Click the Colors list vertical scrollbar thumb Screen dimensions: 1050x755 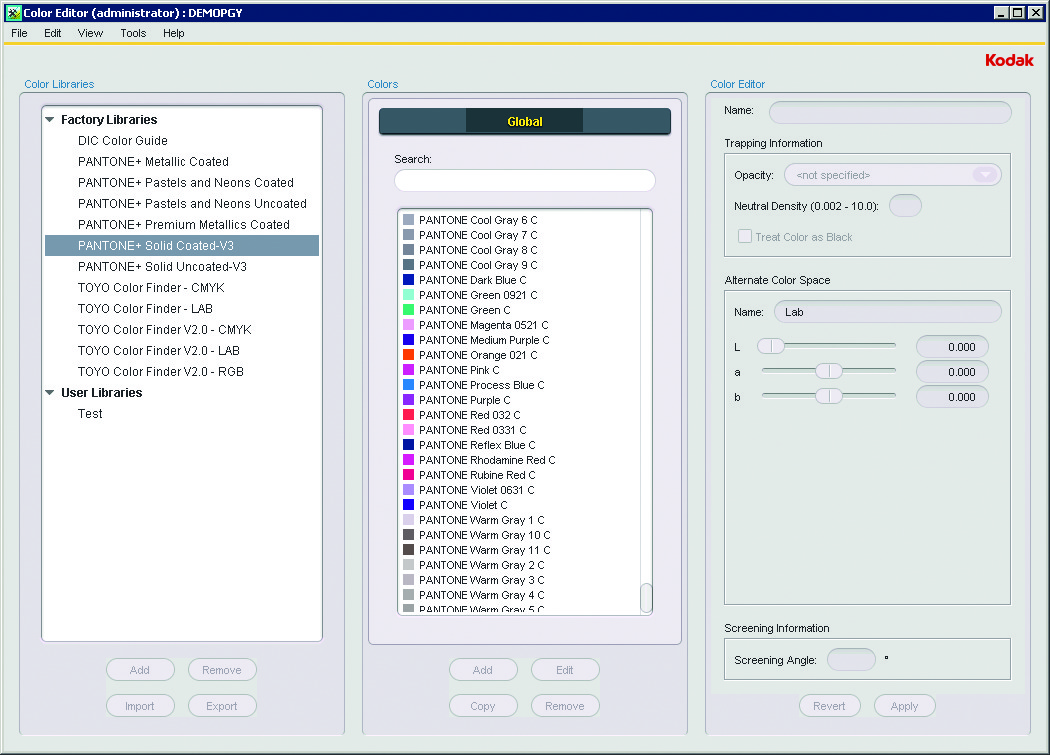click(646, 598)
